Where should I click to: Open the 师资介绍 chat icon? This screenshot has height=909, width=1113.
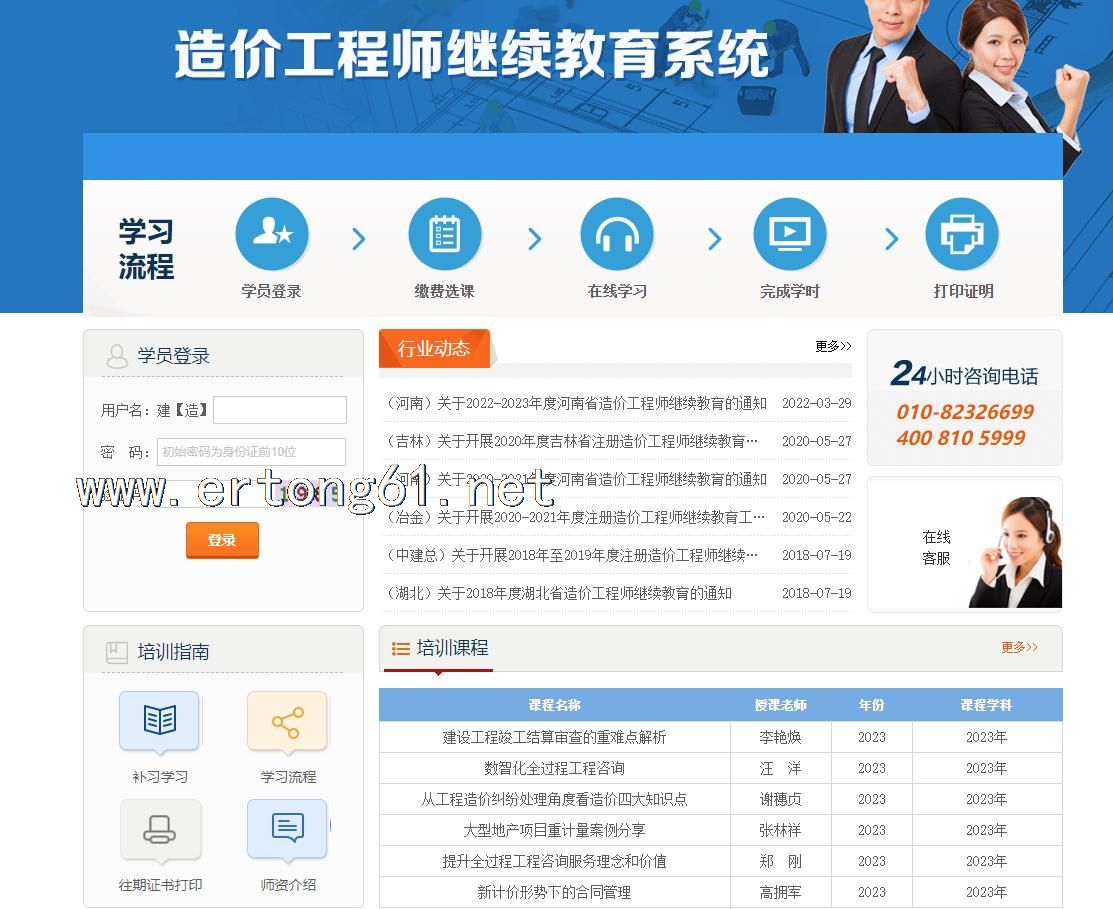point(287,829)
